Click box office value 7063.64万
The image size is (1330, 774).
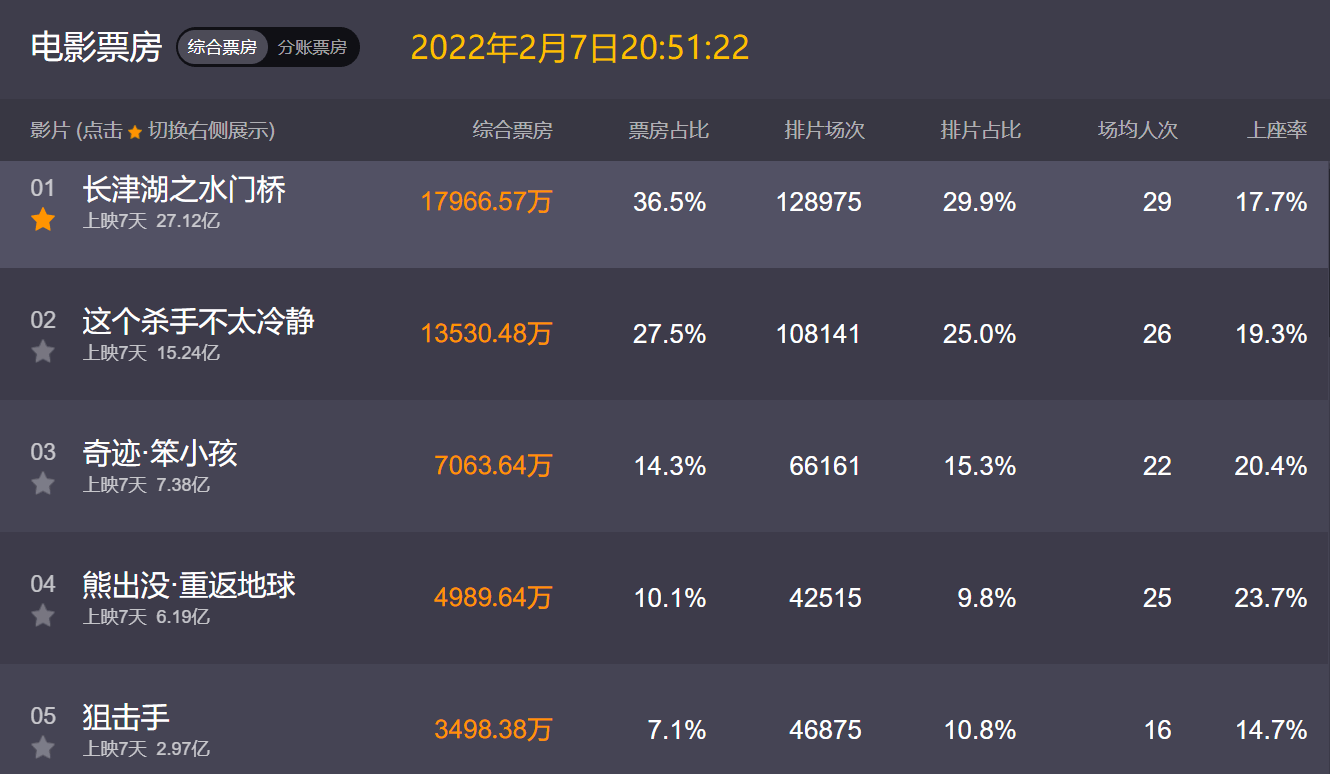[x=493, y=466]
